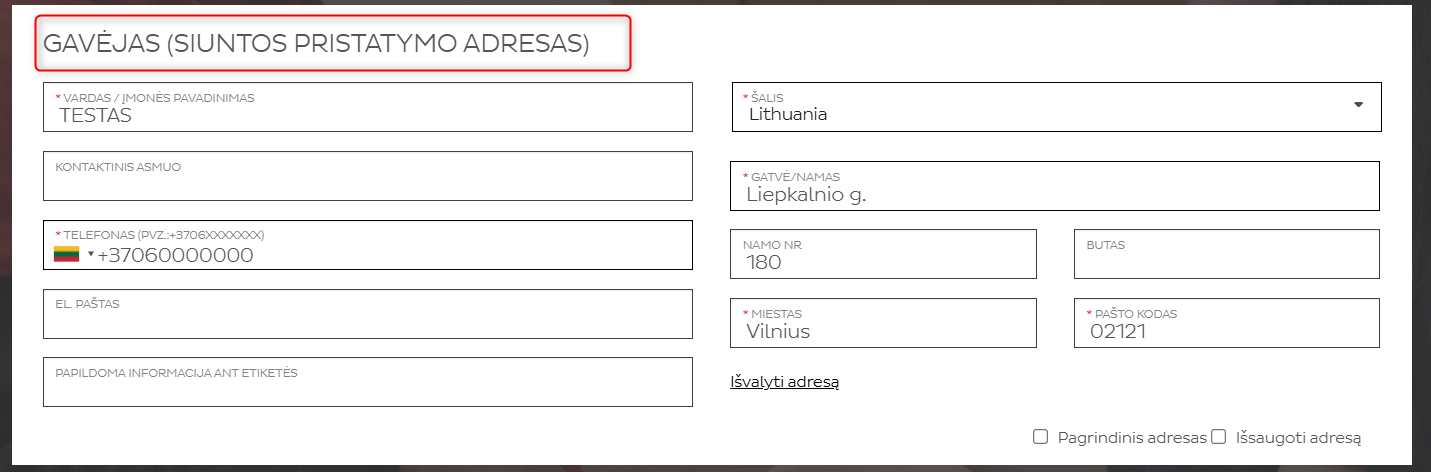The height and width of the screenshot is (472, 1431).
Task: Click the Papildoma informacija ant etiketės field
Action: (367, 384)
